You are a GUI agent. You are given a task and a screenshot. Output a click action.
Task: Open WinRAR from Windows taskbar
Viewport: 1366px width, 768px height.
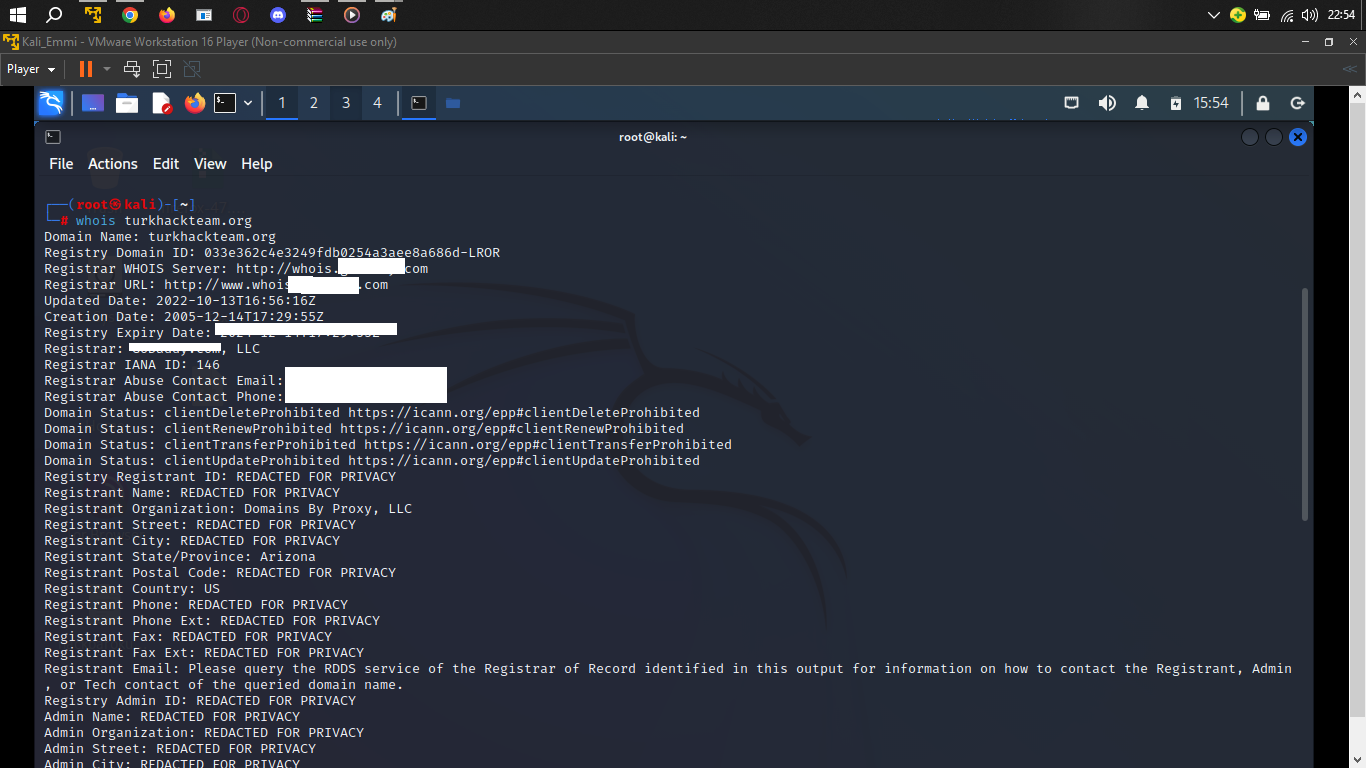click(315, 15)
